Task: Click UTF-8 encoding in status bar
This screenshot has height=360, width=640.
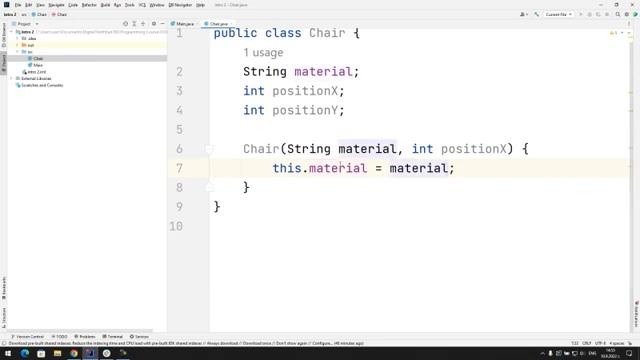Action: 600,343
